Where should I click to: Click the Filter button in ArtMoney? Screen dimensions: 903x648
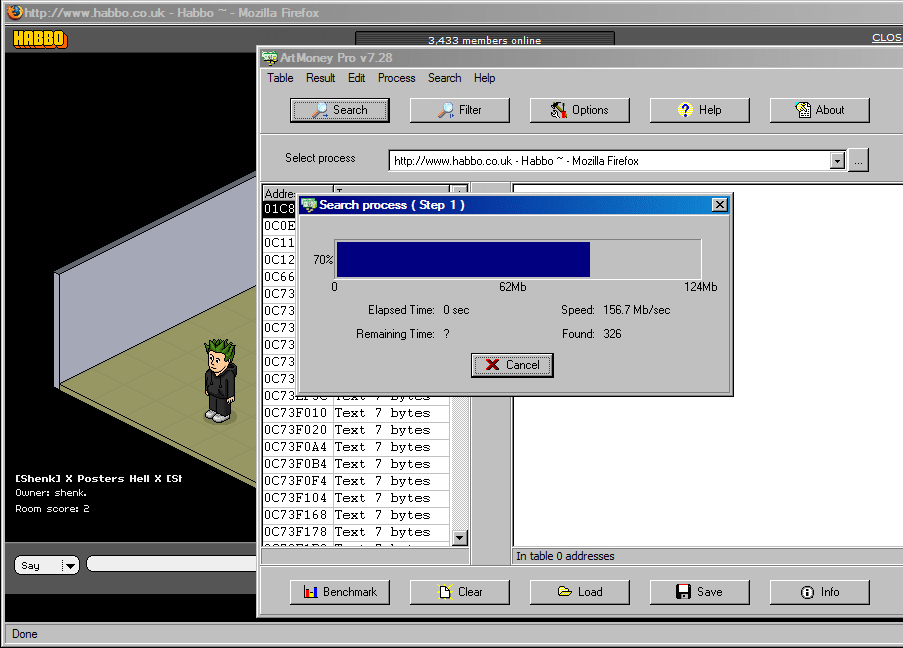tap(460, 110)
